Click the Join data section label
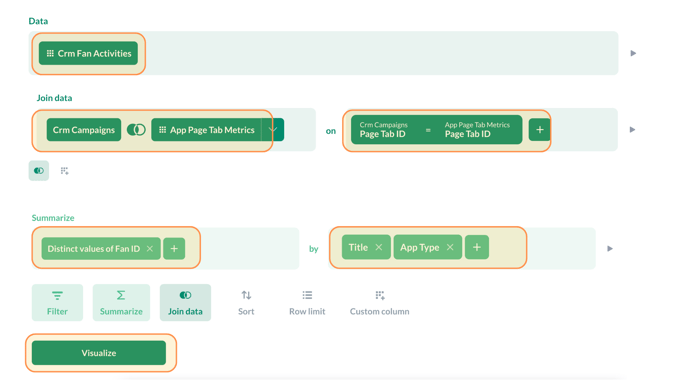688x387 pixels. point(54,98)
